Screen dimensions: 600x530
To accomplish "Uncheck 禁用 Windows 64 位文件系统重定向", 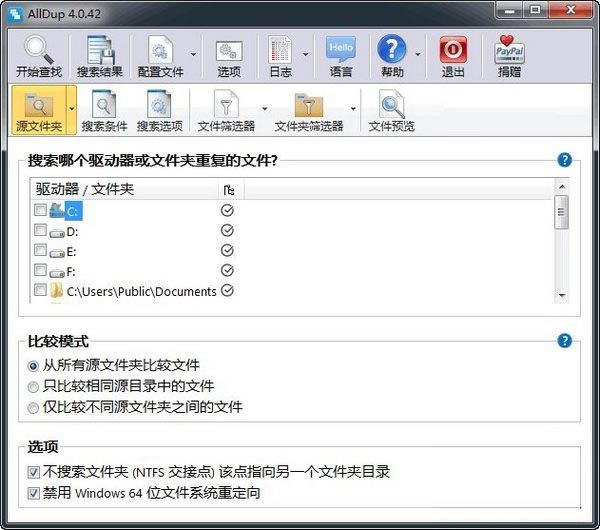I will (35, 492).
